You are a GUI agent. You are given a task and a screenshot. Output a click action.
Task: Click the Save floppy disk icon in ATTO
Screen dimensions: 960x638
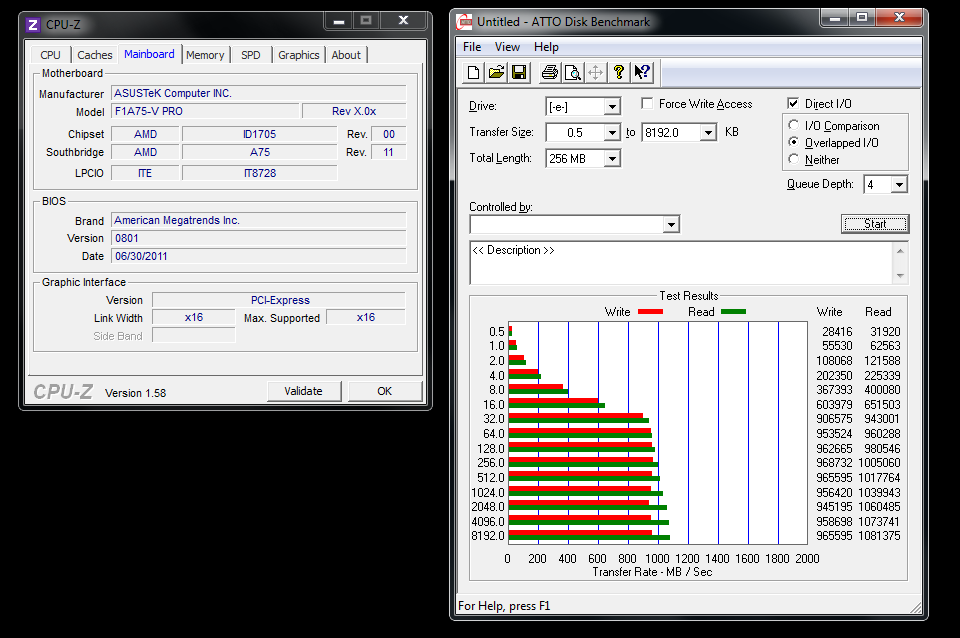pos(519,72)
